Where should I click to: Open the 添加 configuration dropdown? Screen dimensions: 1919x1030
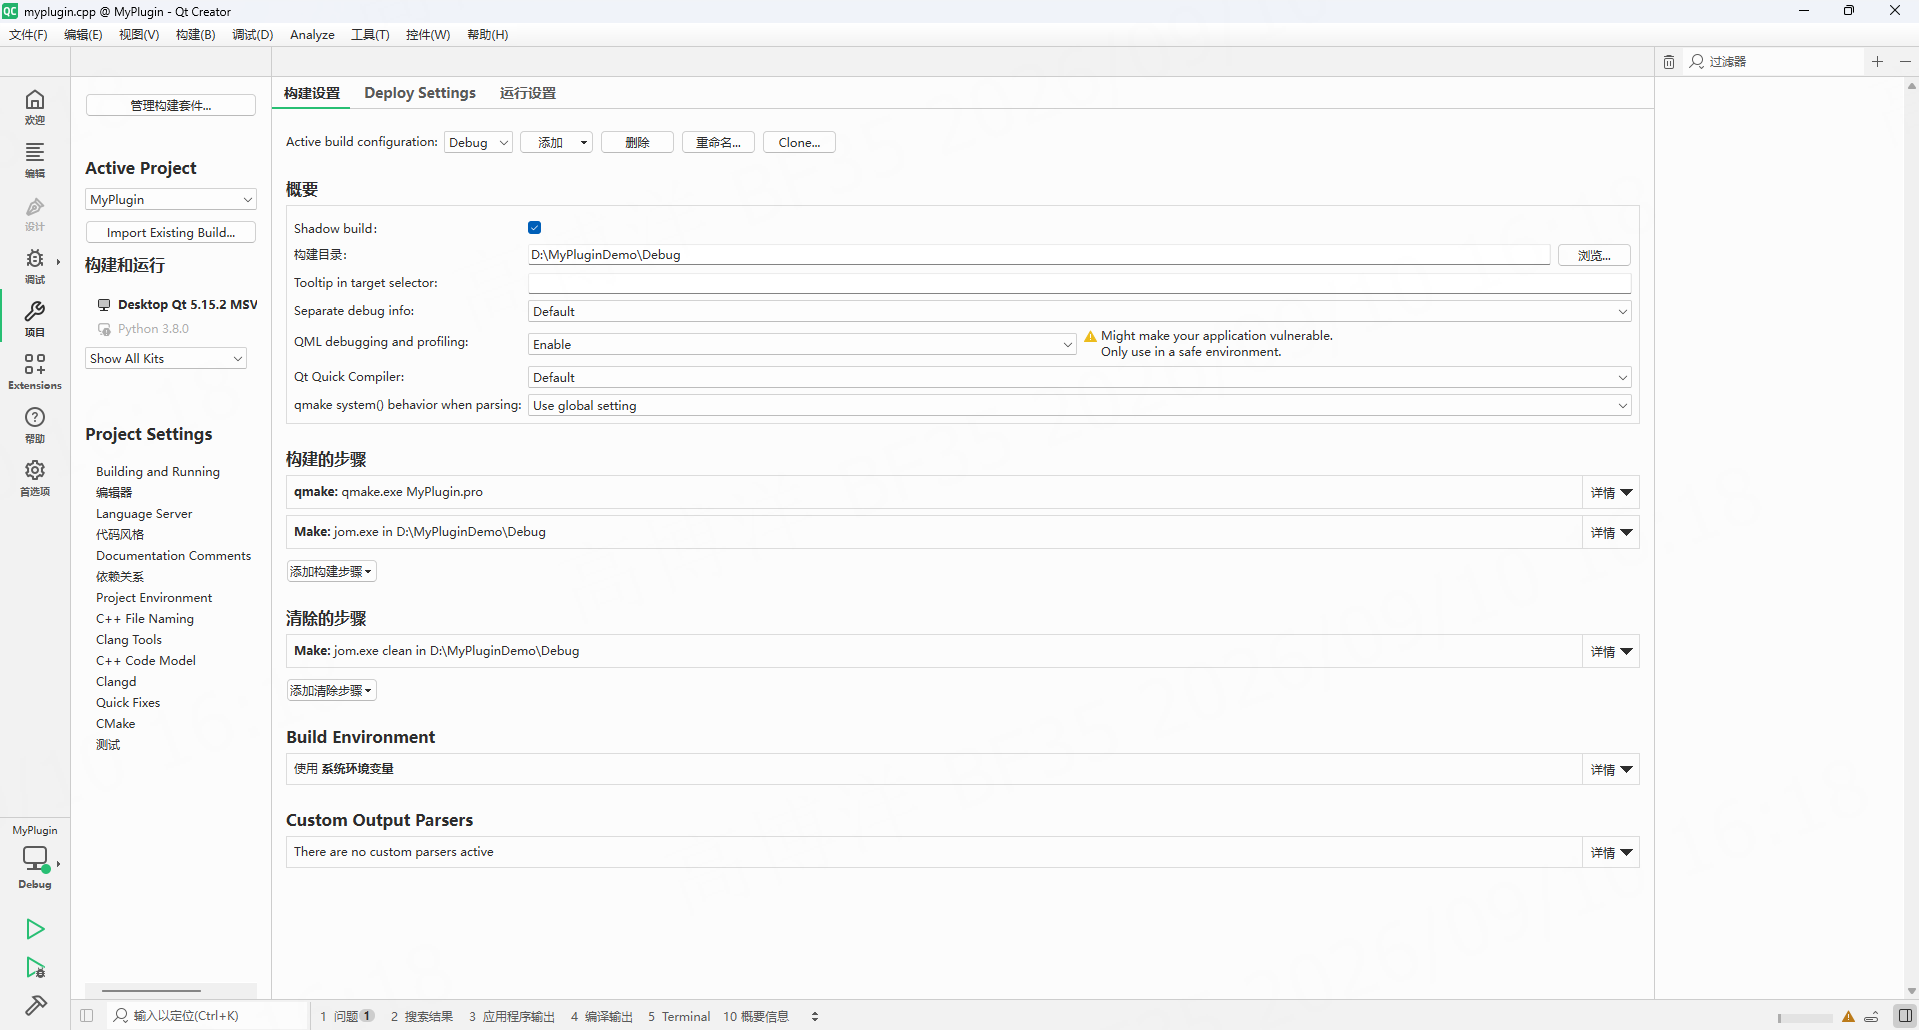pos(556,142)
